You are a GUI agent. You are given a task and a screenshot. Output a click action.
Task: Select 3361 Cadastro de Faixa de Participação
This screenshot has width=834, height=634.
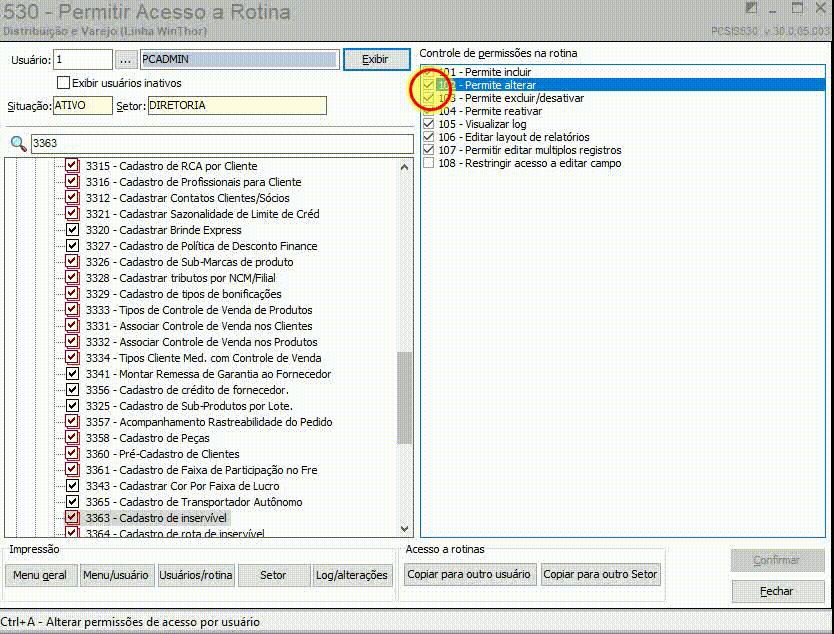coord(202,470)
